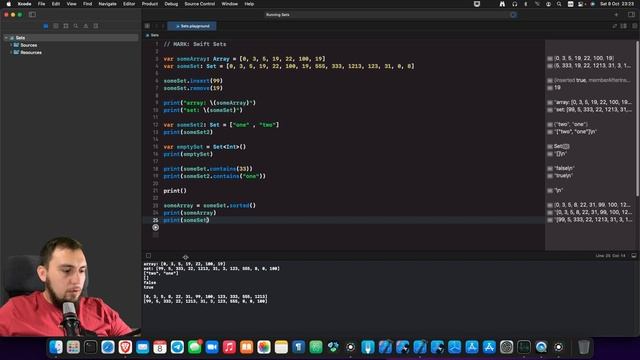
Task: Open the Product menu
Action: click(150, 4)
